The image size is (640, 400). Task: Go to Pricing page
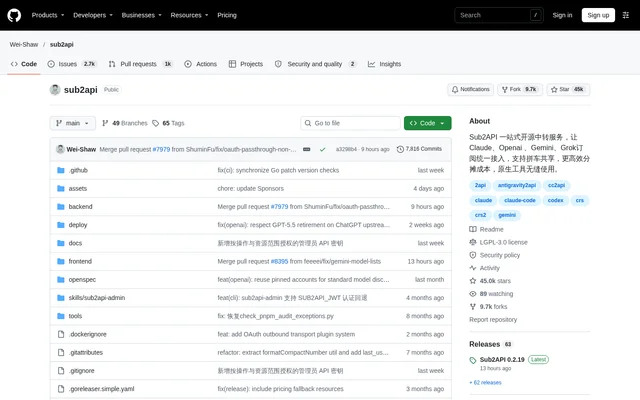point(227,15)
